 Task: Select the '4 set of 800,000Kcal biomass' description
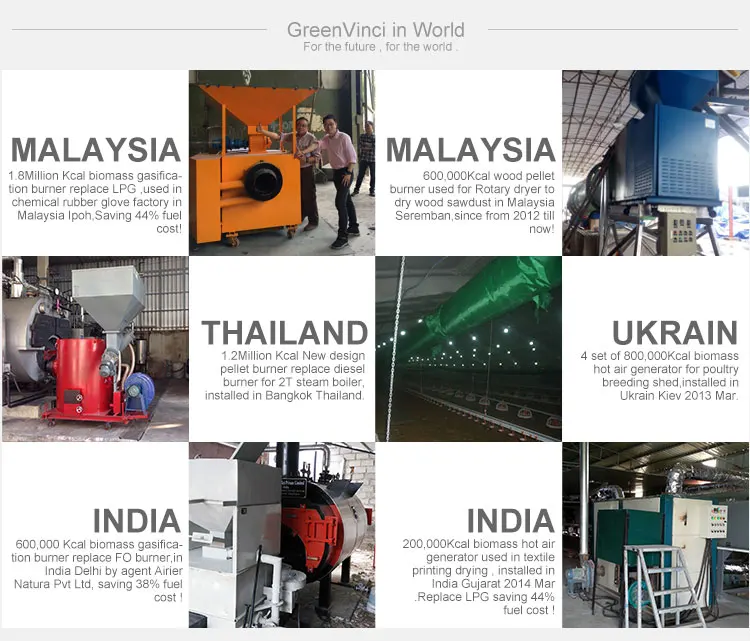[x=660, y=376]
